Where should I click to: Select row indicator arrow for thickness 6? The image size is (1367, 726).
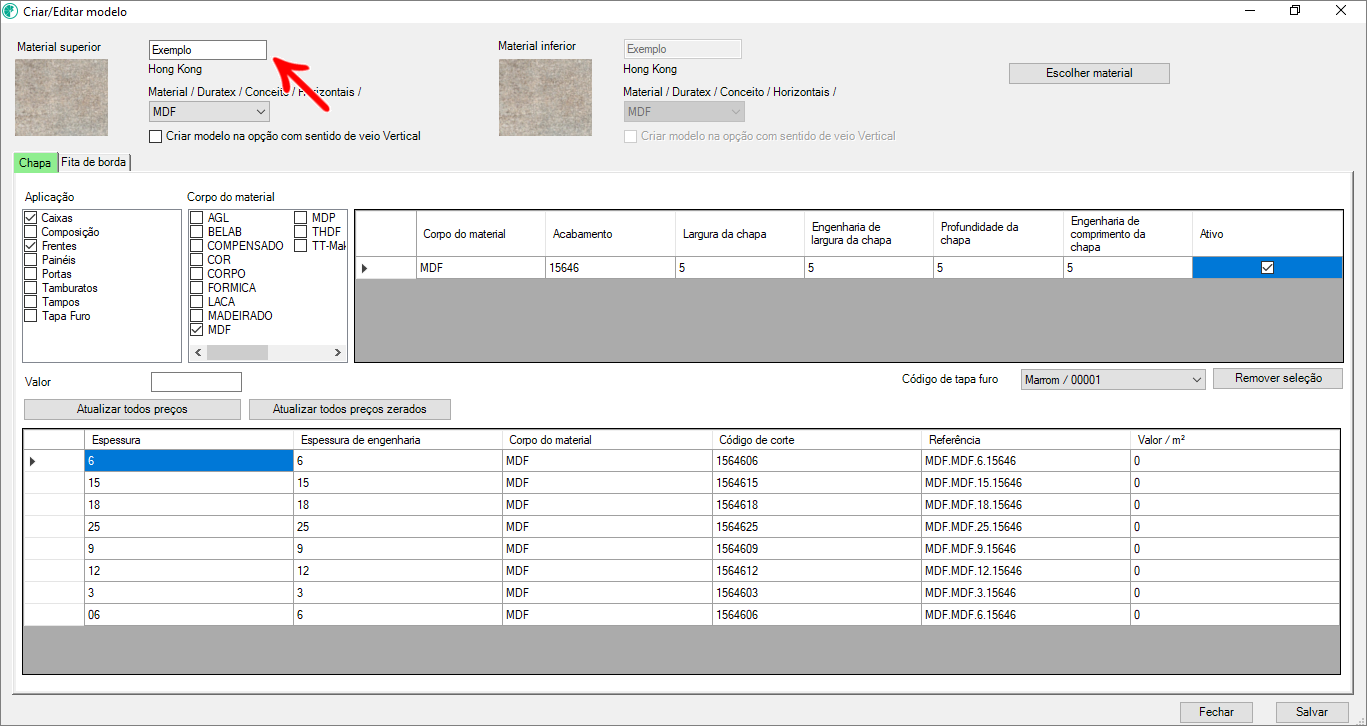[x=32, y=461]
